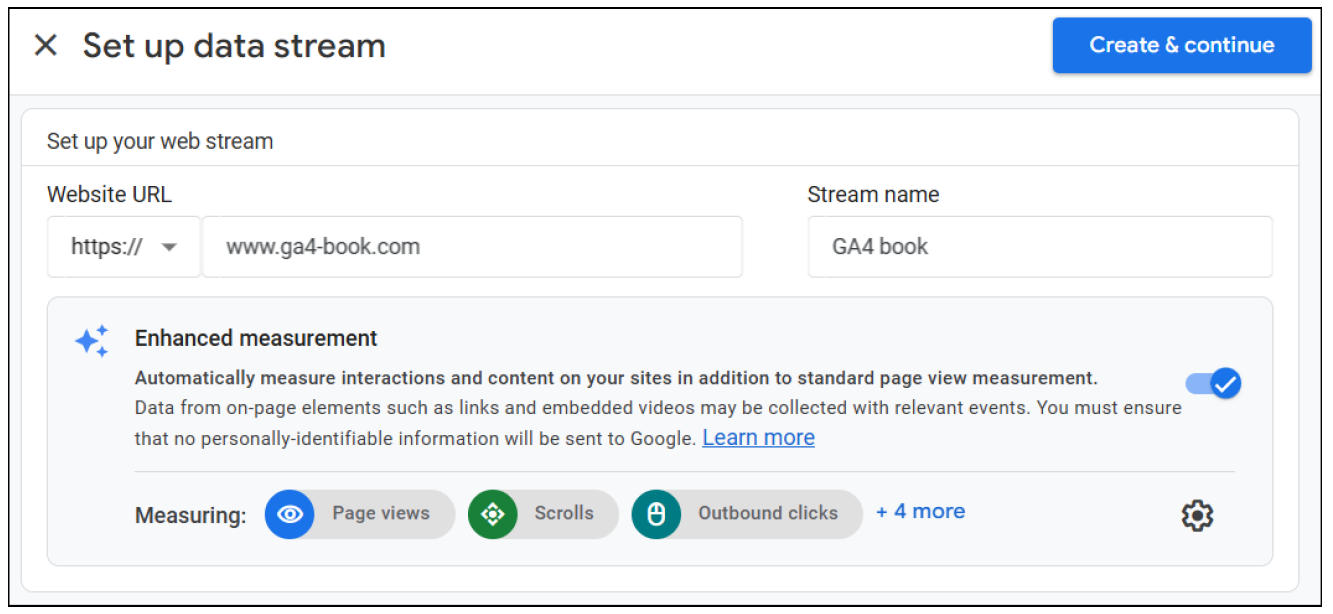
Task: Click the Scrolls measurement icon
Action: click(492, 514)
